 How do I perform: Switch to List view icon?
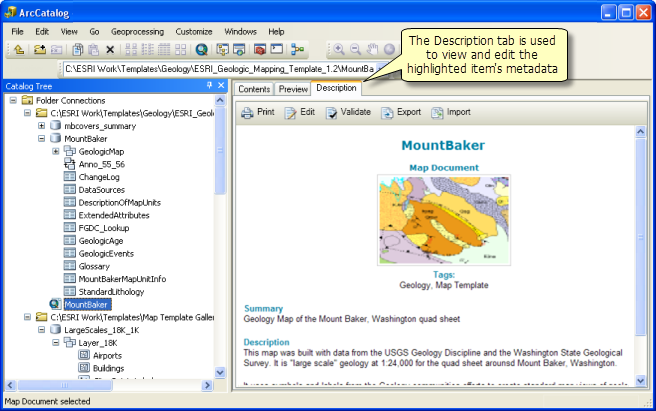tap(147, 50)
